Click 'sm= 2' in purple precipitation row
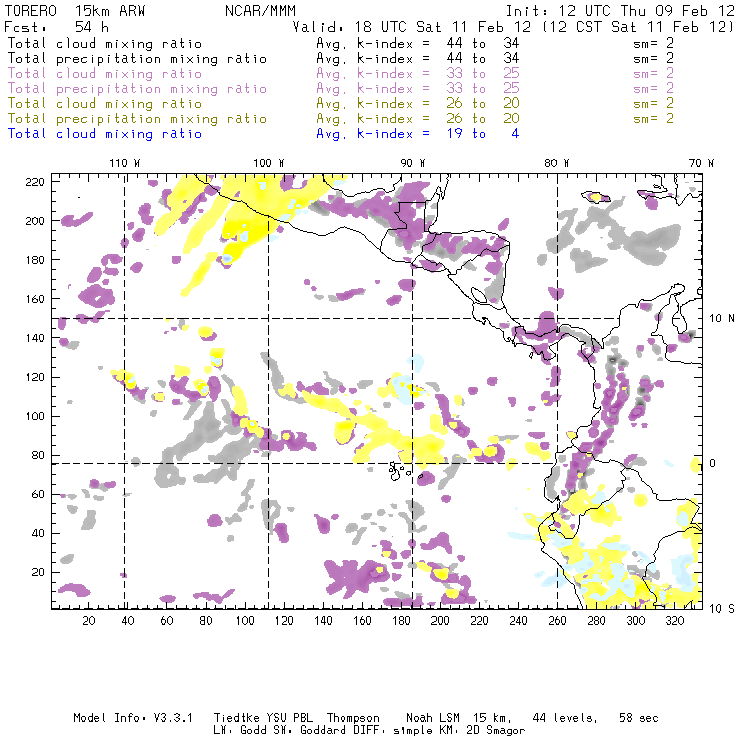740x740 pixels. tap(654, 89)
